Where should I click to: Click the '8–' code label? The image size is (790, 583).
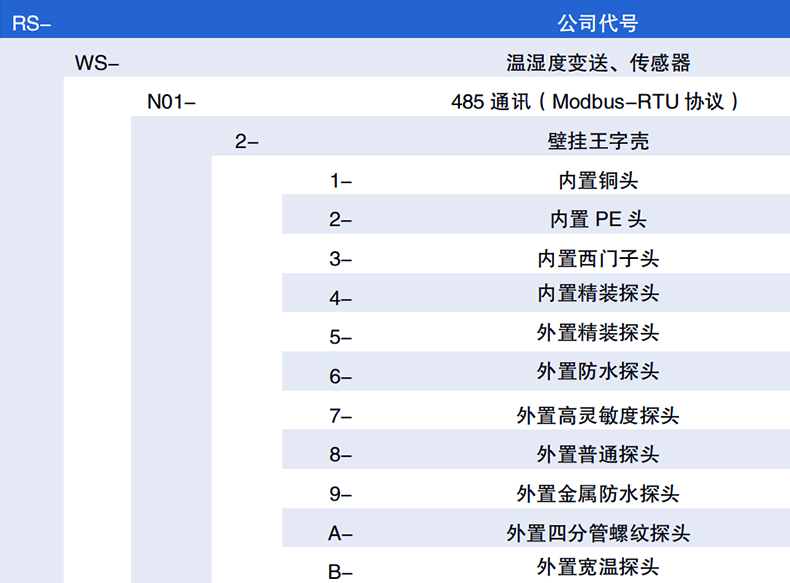(x=341, y=455)
